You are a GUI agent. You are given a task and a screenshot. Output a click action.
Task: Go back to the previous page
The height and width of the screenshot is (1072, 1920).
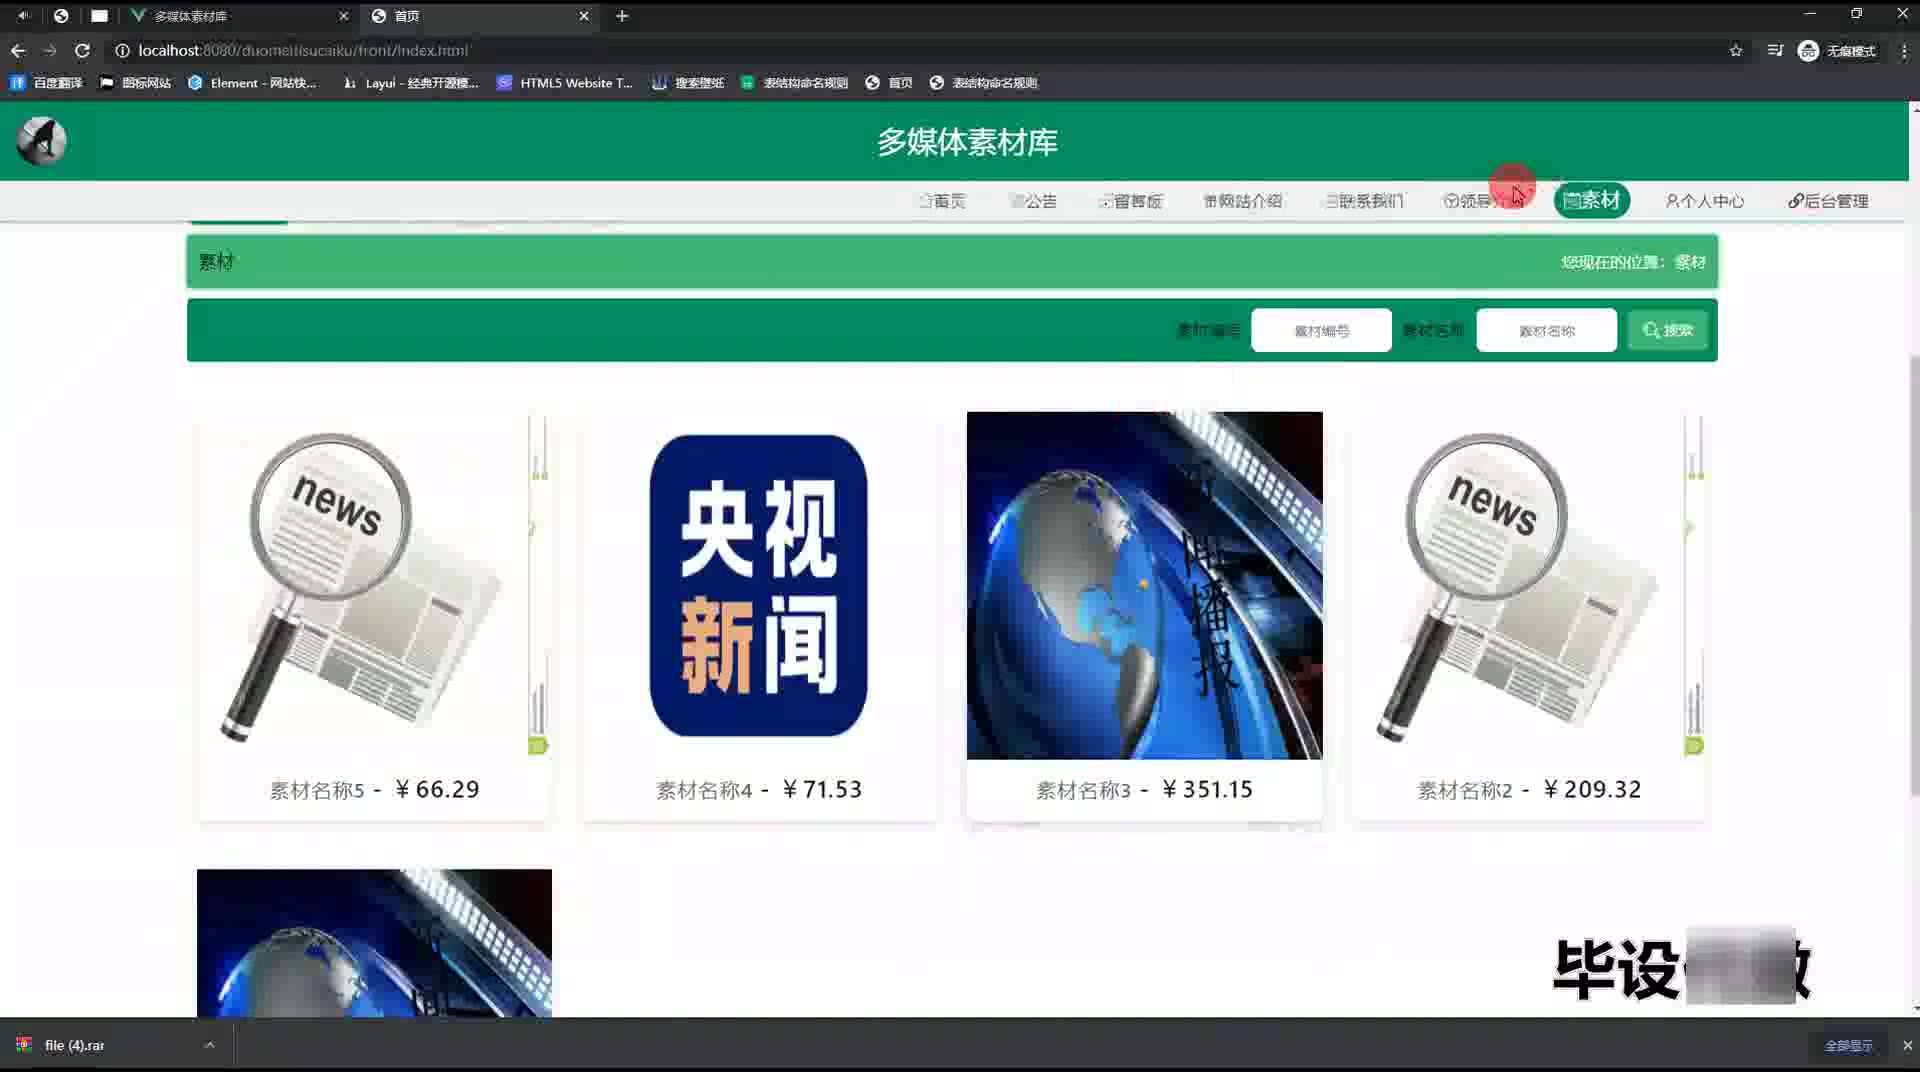(x=18, y=50)
